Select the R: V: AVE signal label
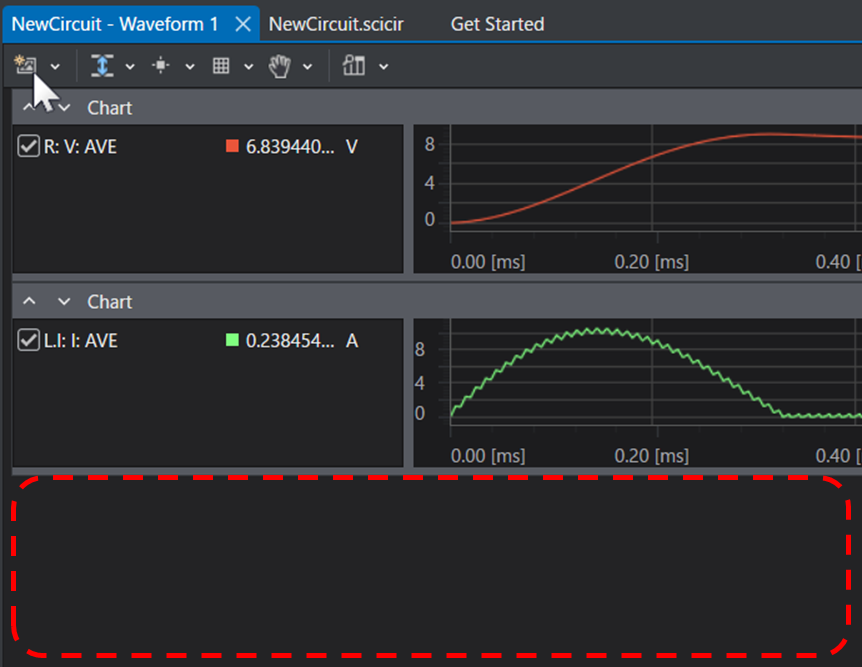862x667 pixels. pyautogui.click(x=80, y=147)
